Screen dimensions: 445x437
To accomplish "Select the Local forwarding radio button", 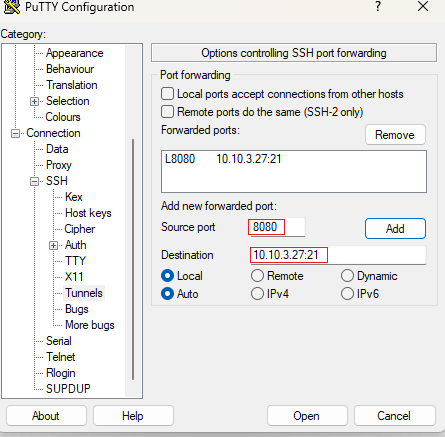I will (167, 276).
